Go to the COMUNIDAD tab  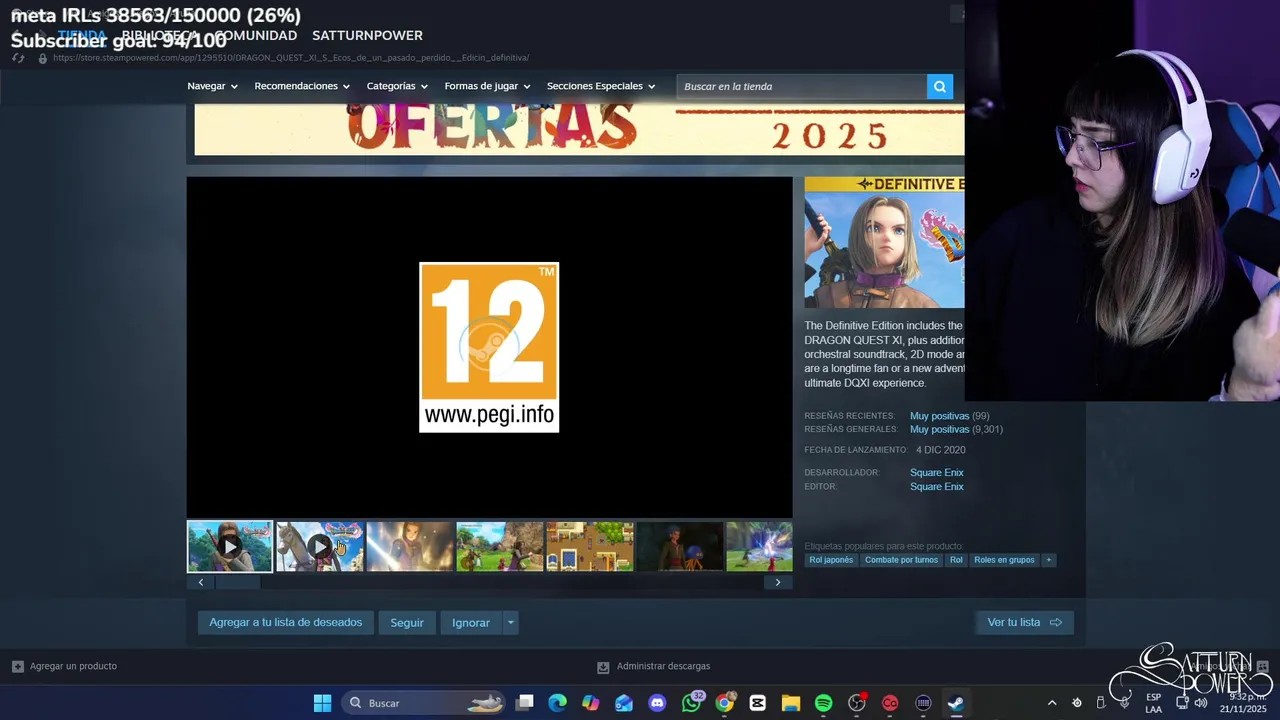[256, 35]
